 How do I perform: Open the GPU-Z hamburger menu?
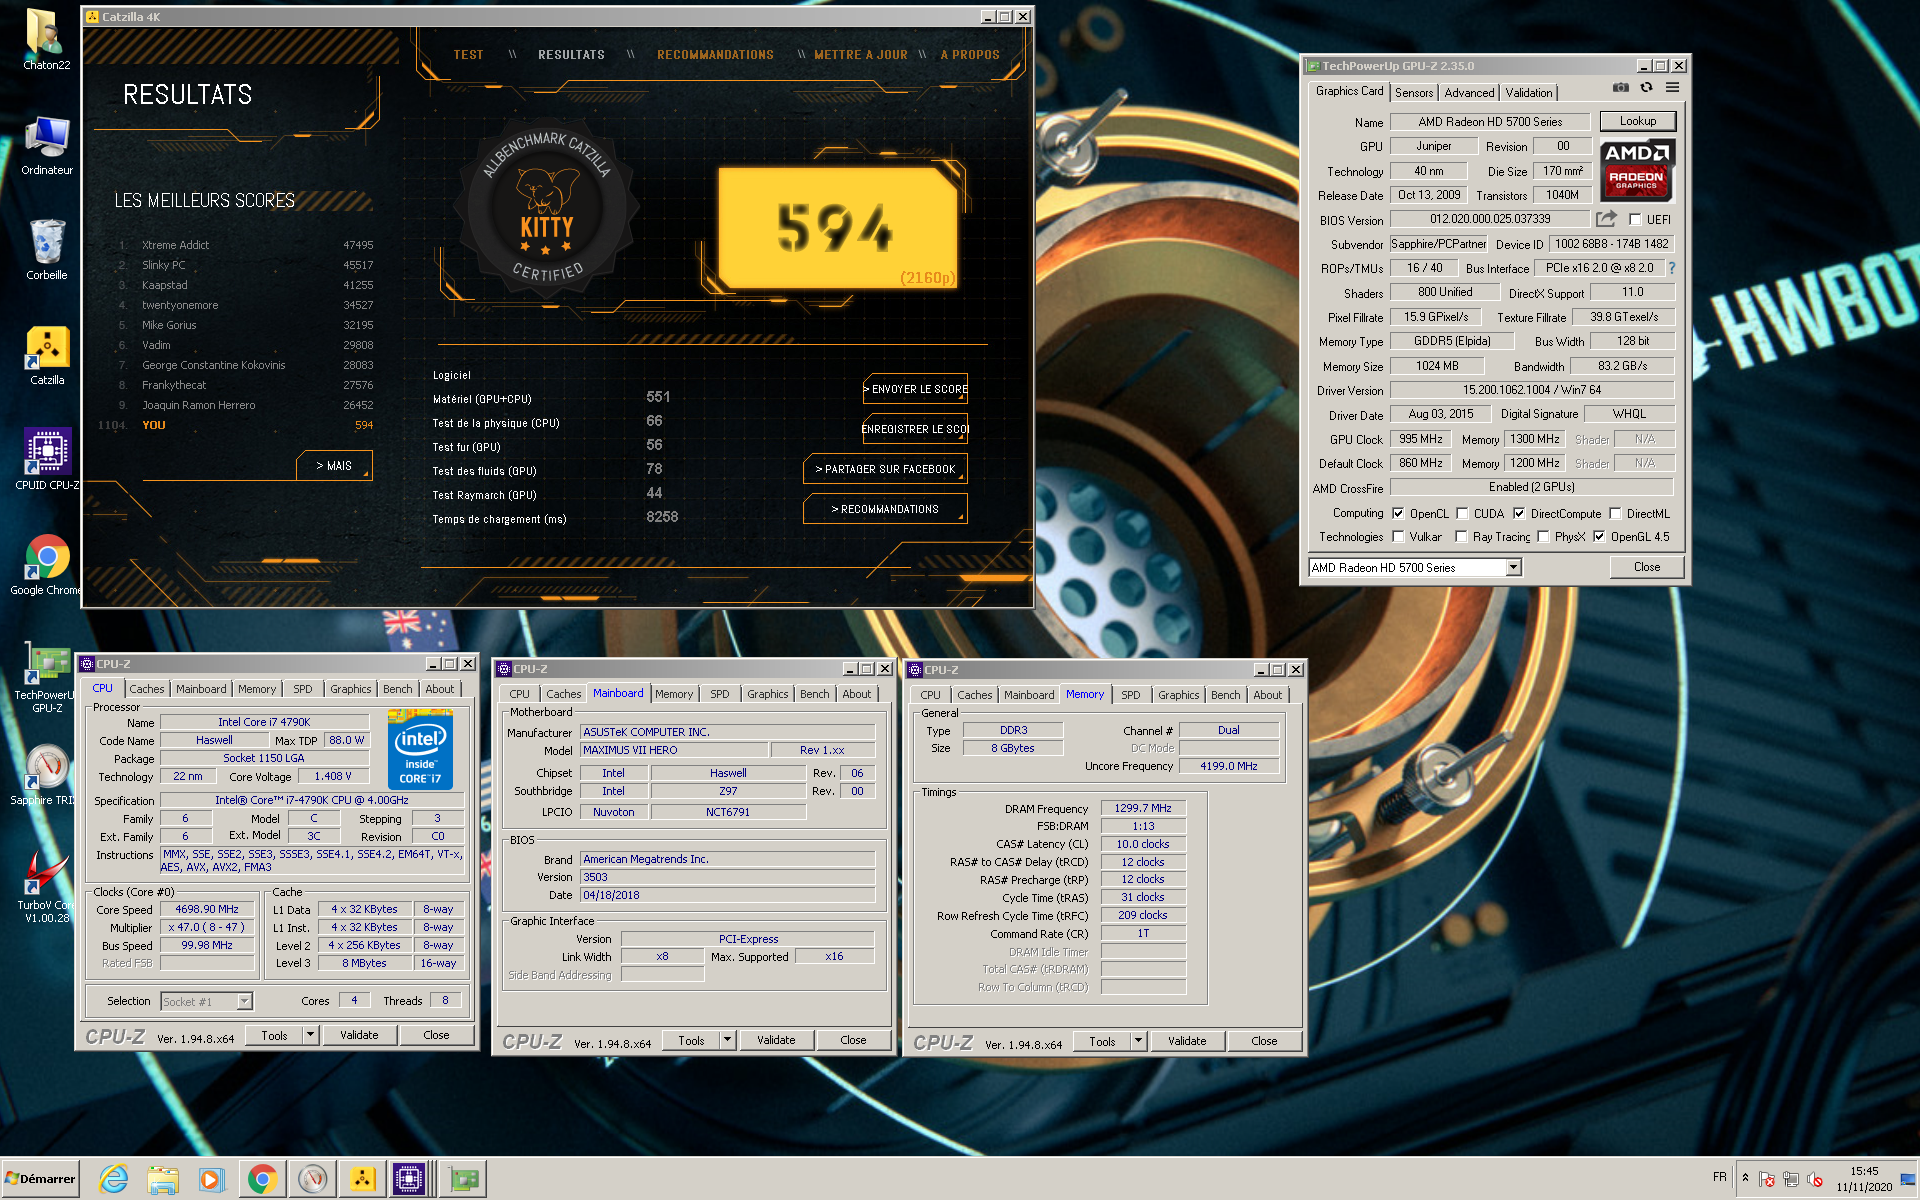pos(1672,88)
